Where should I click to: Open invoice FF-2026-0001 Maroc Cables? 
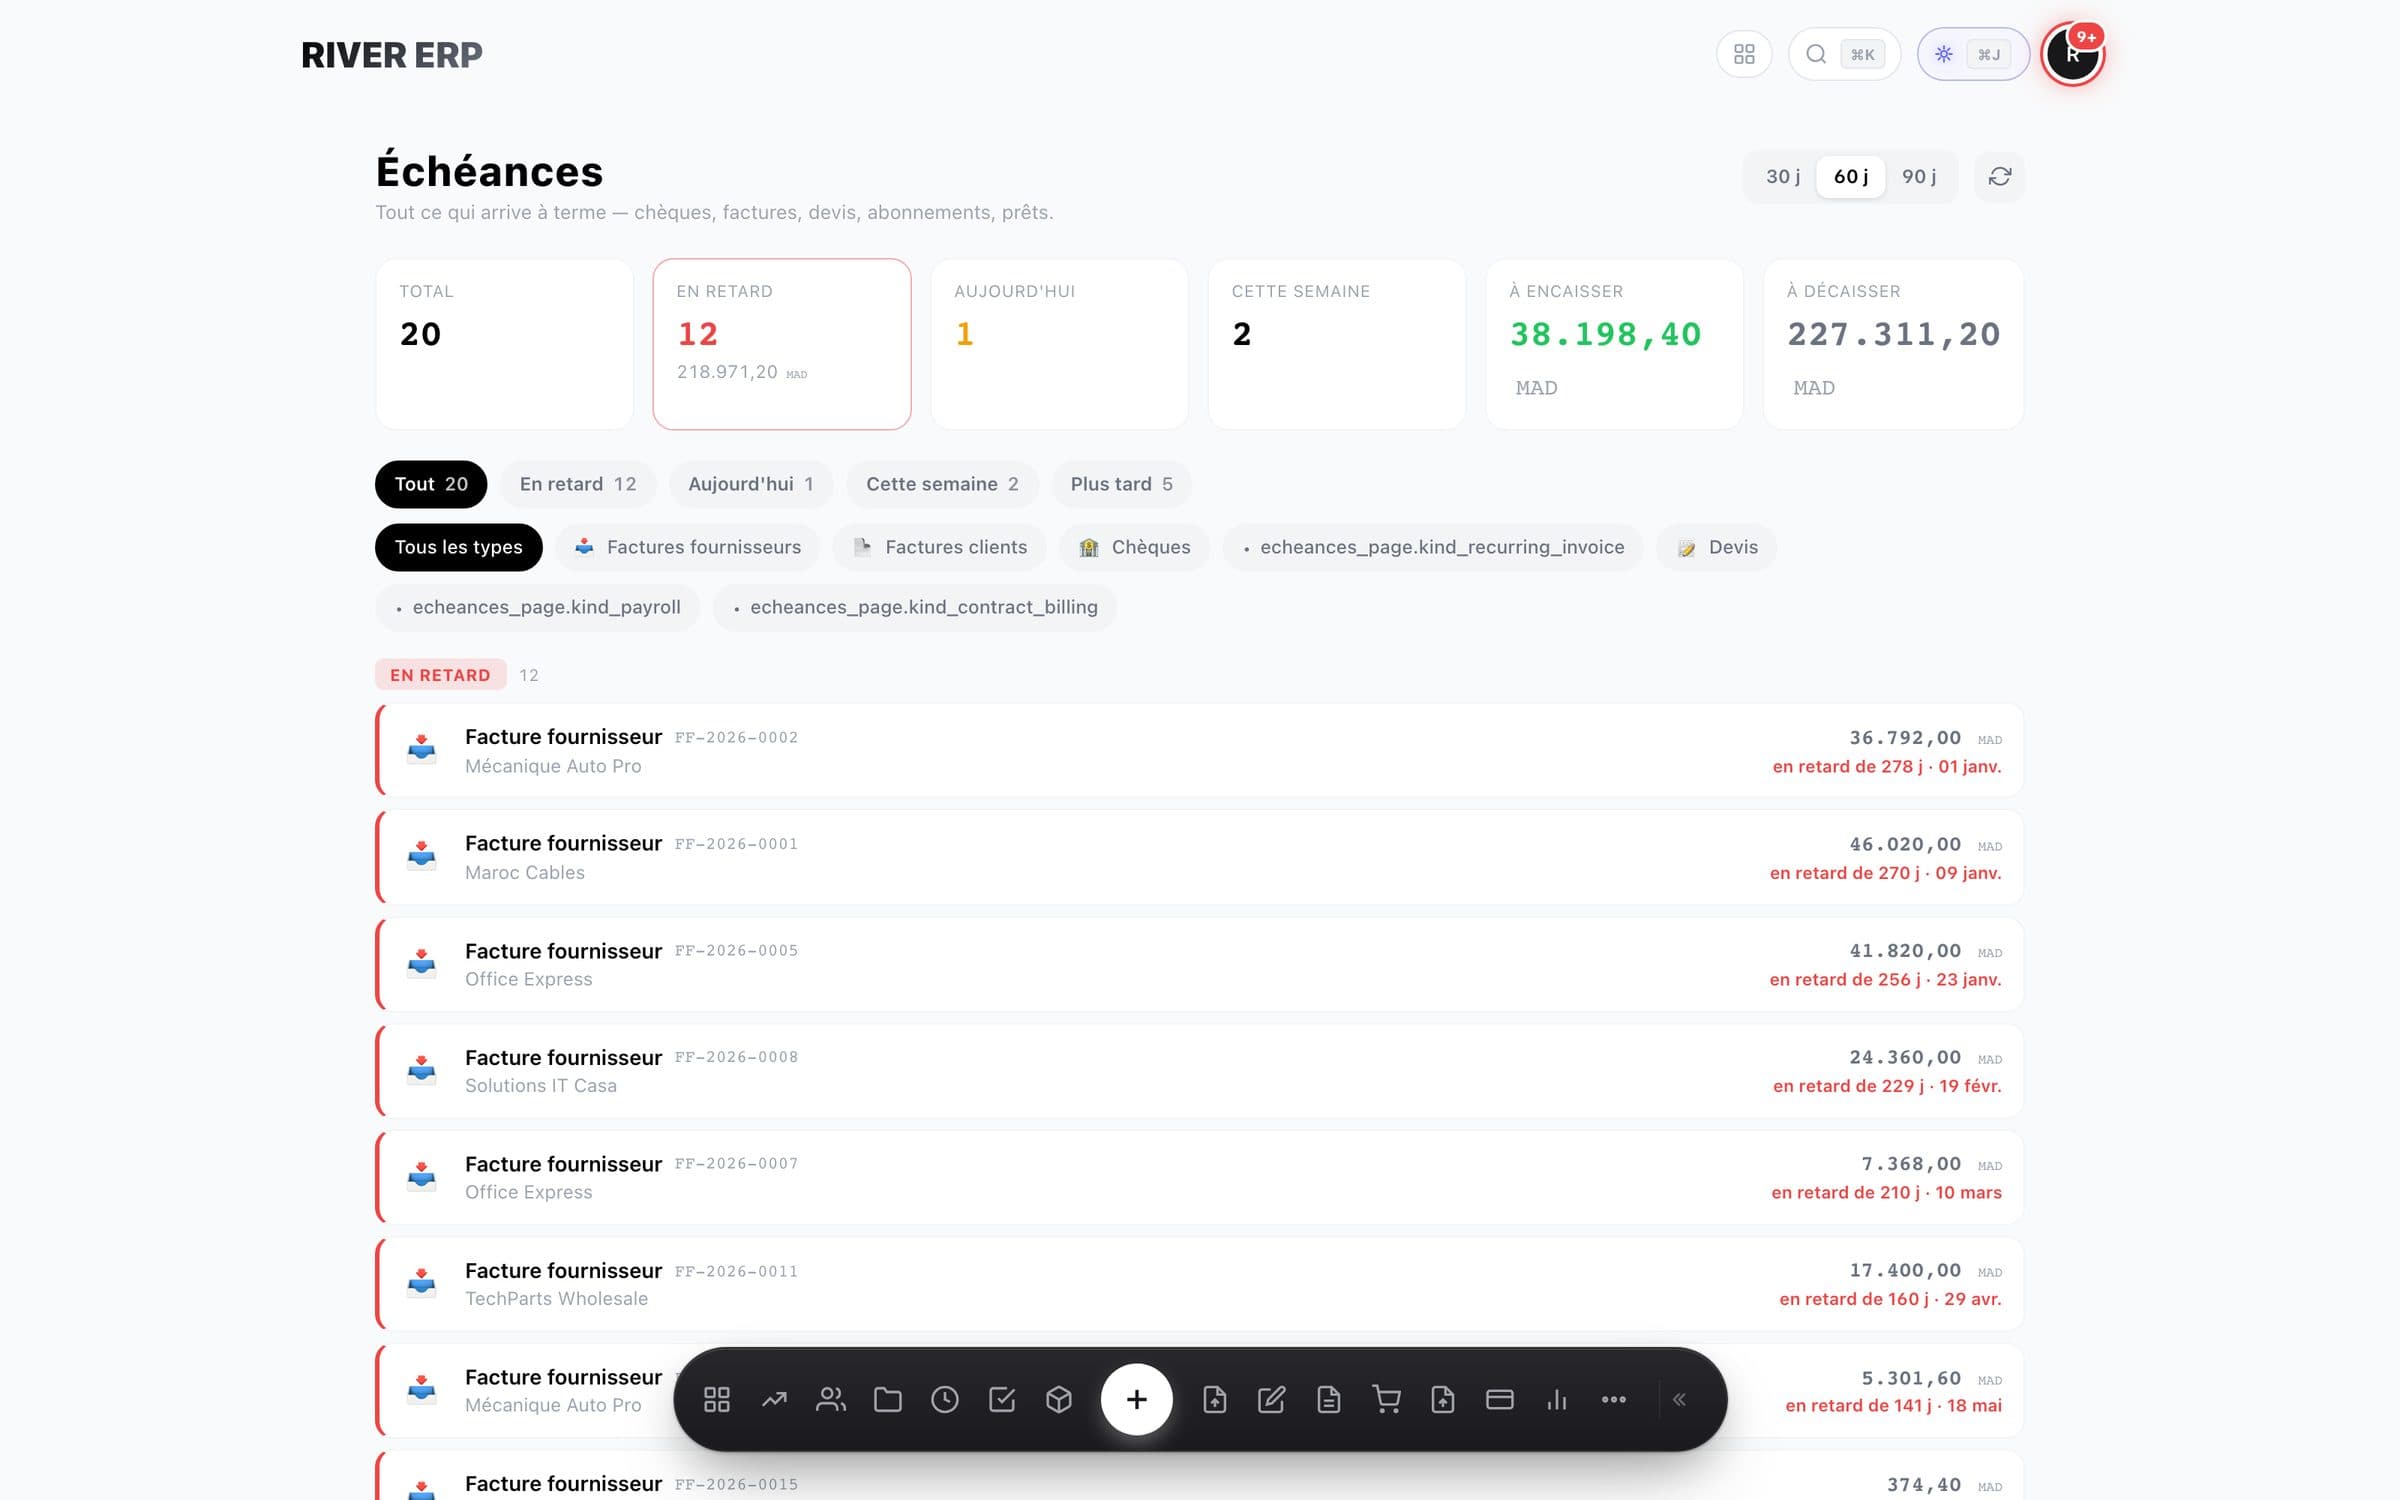point(1200,857)
